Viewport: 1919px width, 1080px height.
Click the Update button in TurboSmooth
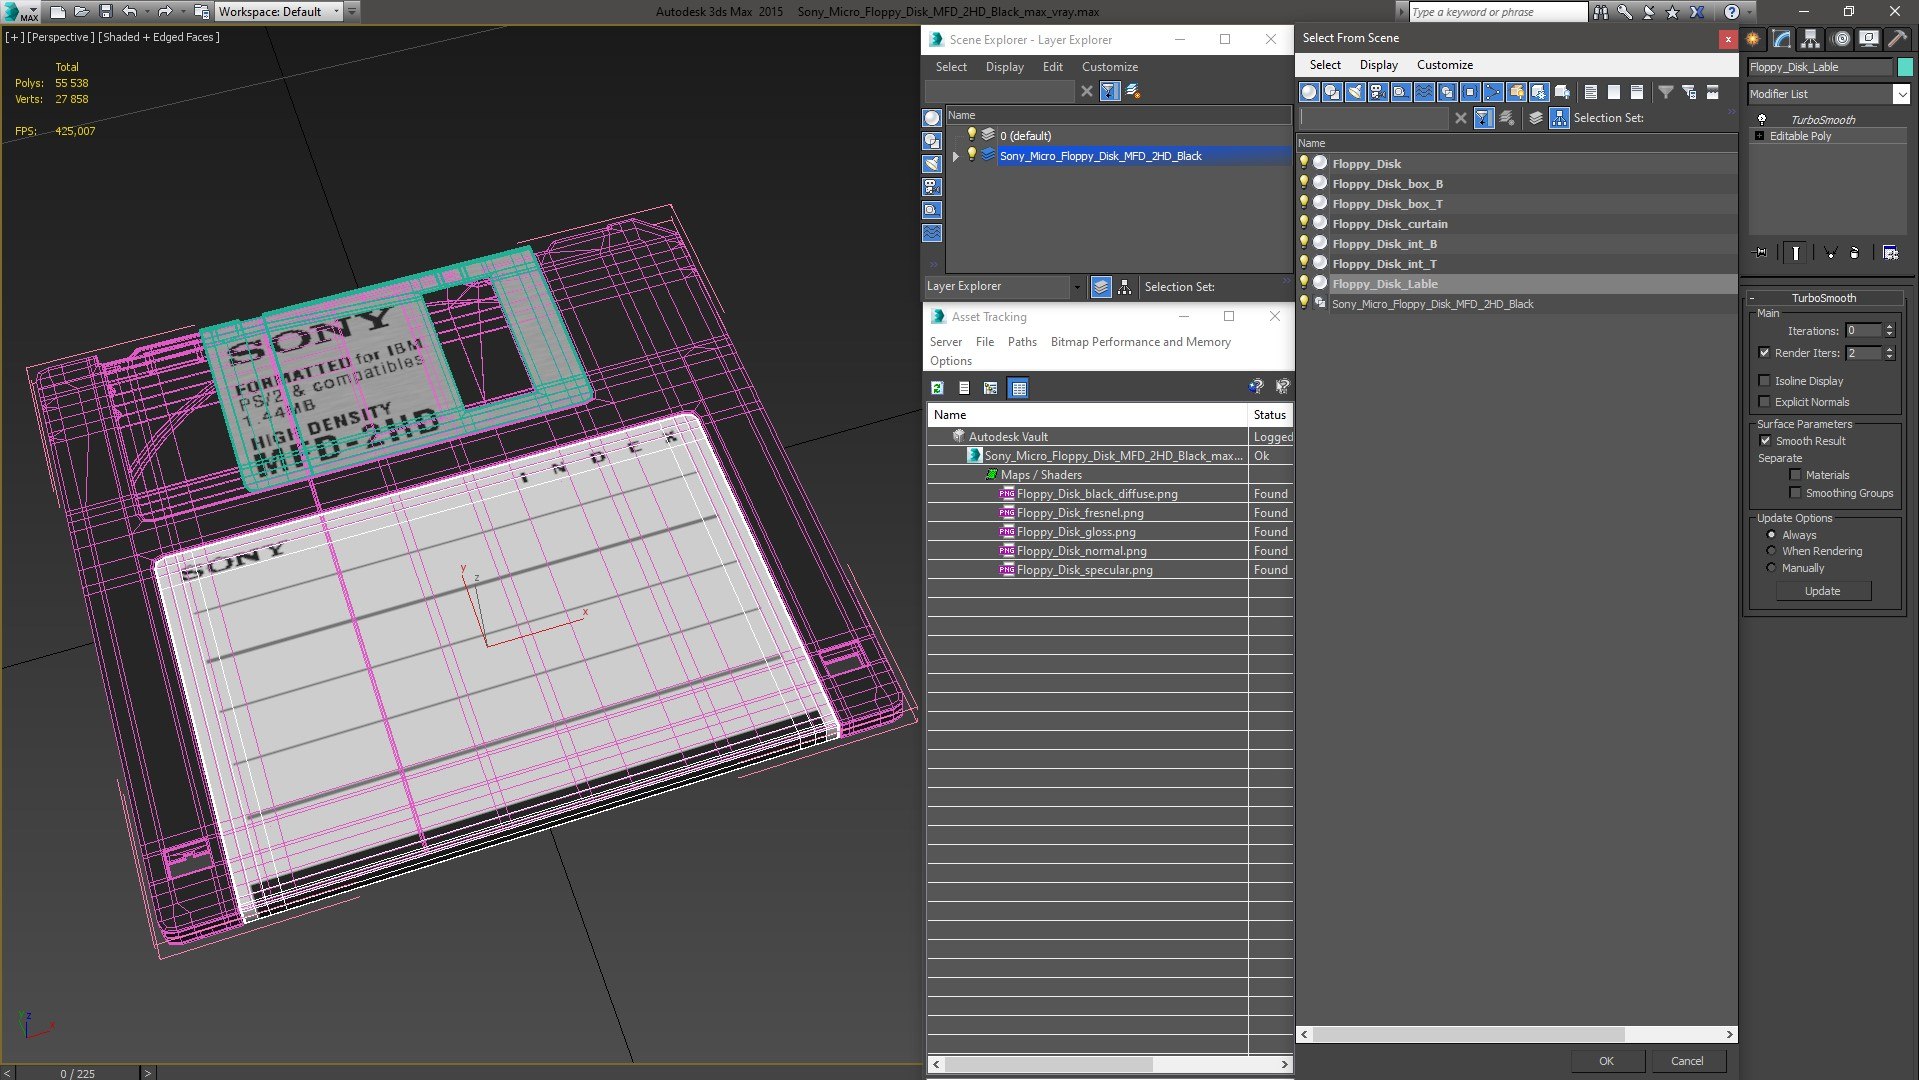pos(1822,591)
